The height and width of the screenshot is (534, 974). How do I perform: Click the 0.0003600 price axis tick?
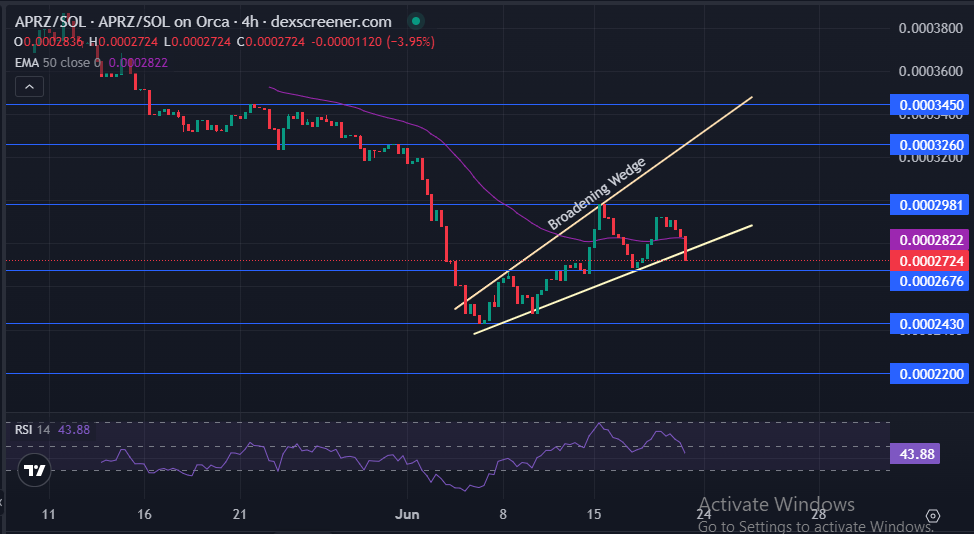click(x=929, y=71)
